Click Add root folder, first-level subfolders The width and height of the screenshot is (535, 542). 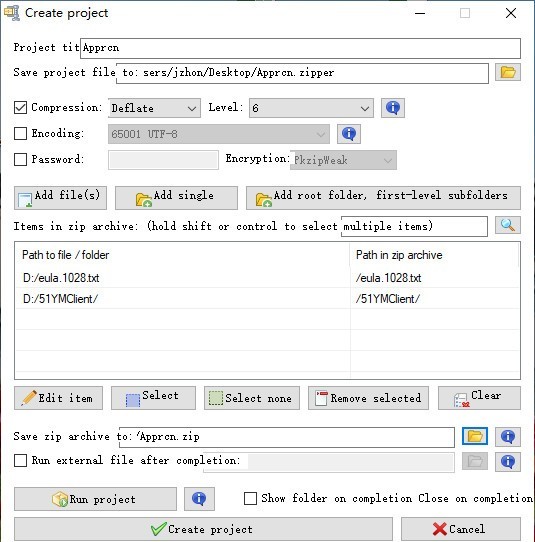pyautogui.click(x=383, y=198)
